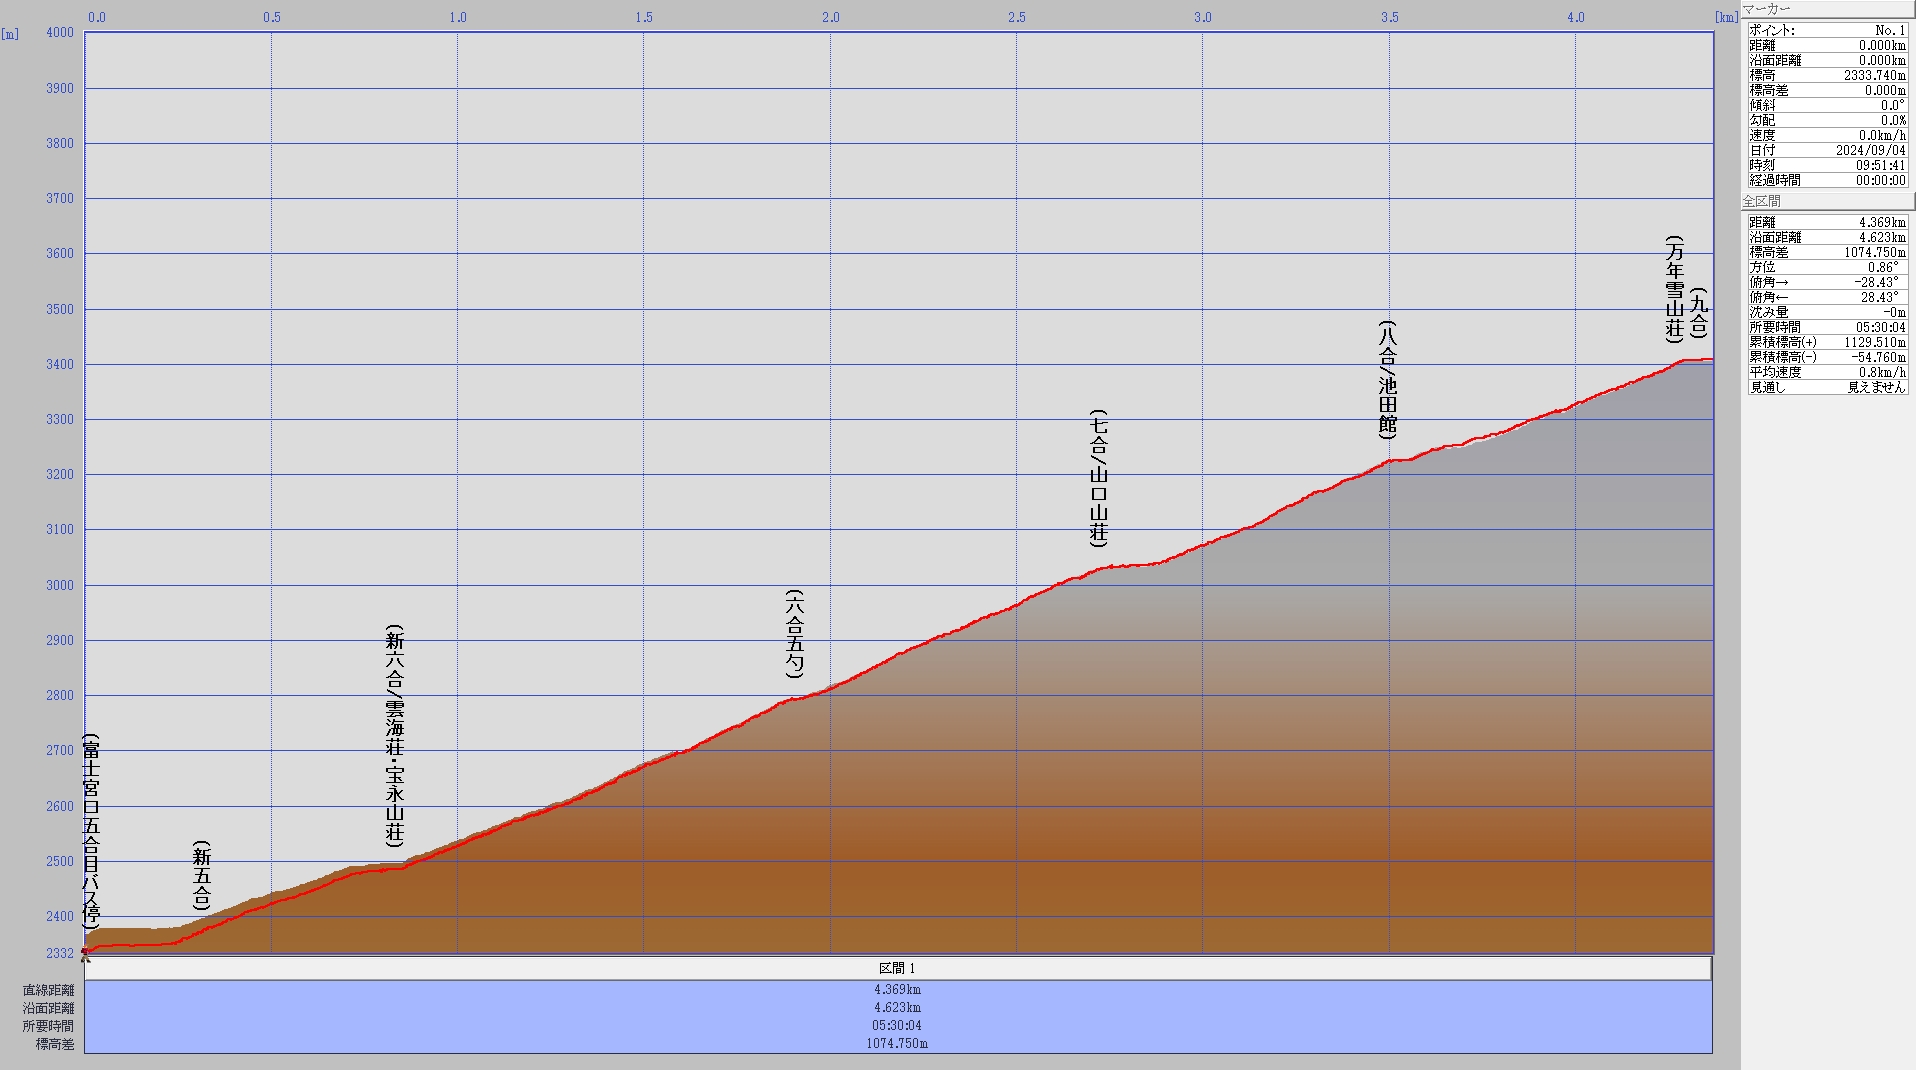The image size is (1916, 1070).
Task: Click the 平均速度 value 0.8km/h
Action: click(x=1882, y=372)
